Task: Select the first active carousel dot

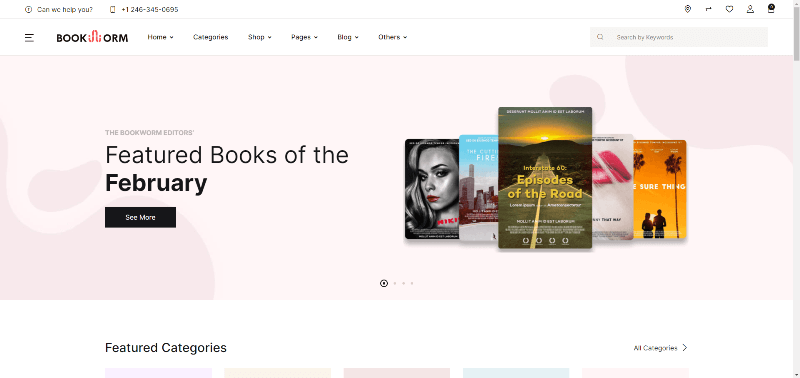Action: [384, 283]
